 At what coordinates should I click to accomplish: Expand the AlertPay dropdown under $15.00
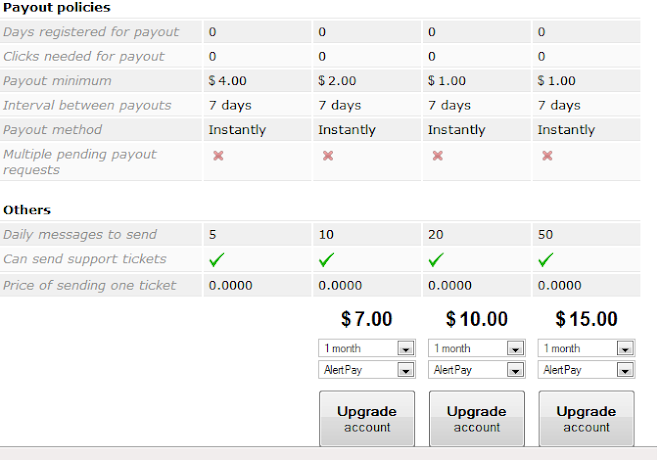coord(586,370)
